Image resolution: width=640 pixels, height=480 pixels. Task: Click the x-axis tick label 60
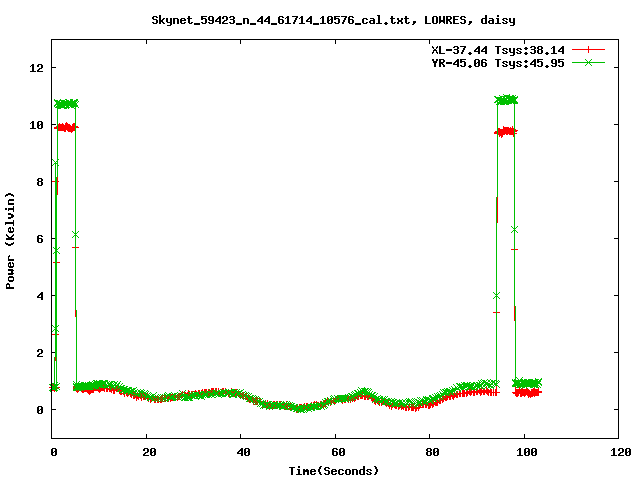coord(338,452)
